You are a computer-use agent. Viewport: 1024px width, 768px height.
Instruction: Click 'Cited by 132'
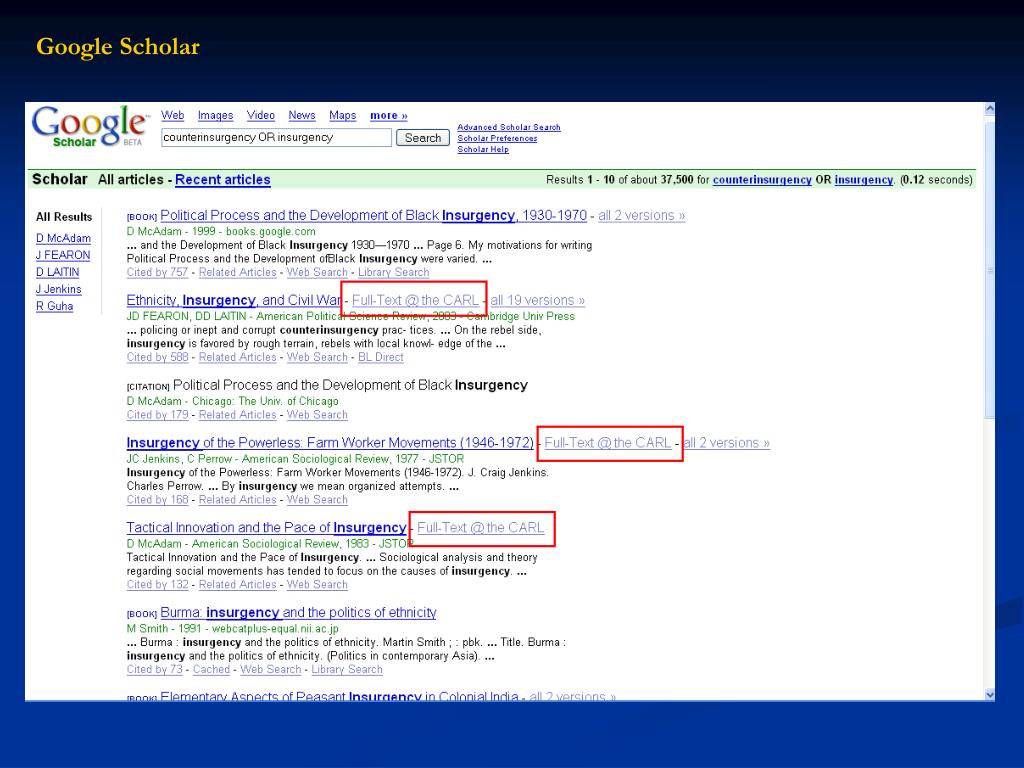[157, 584]
